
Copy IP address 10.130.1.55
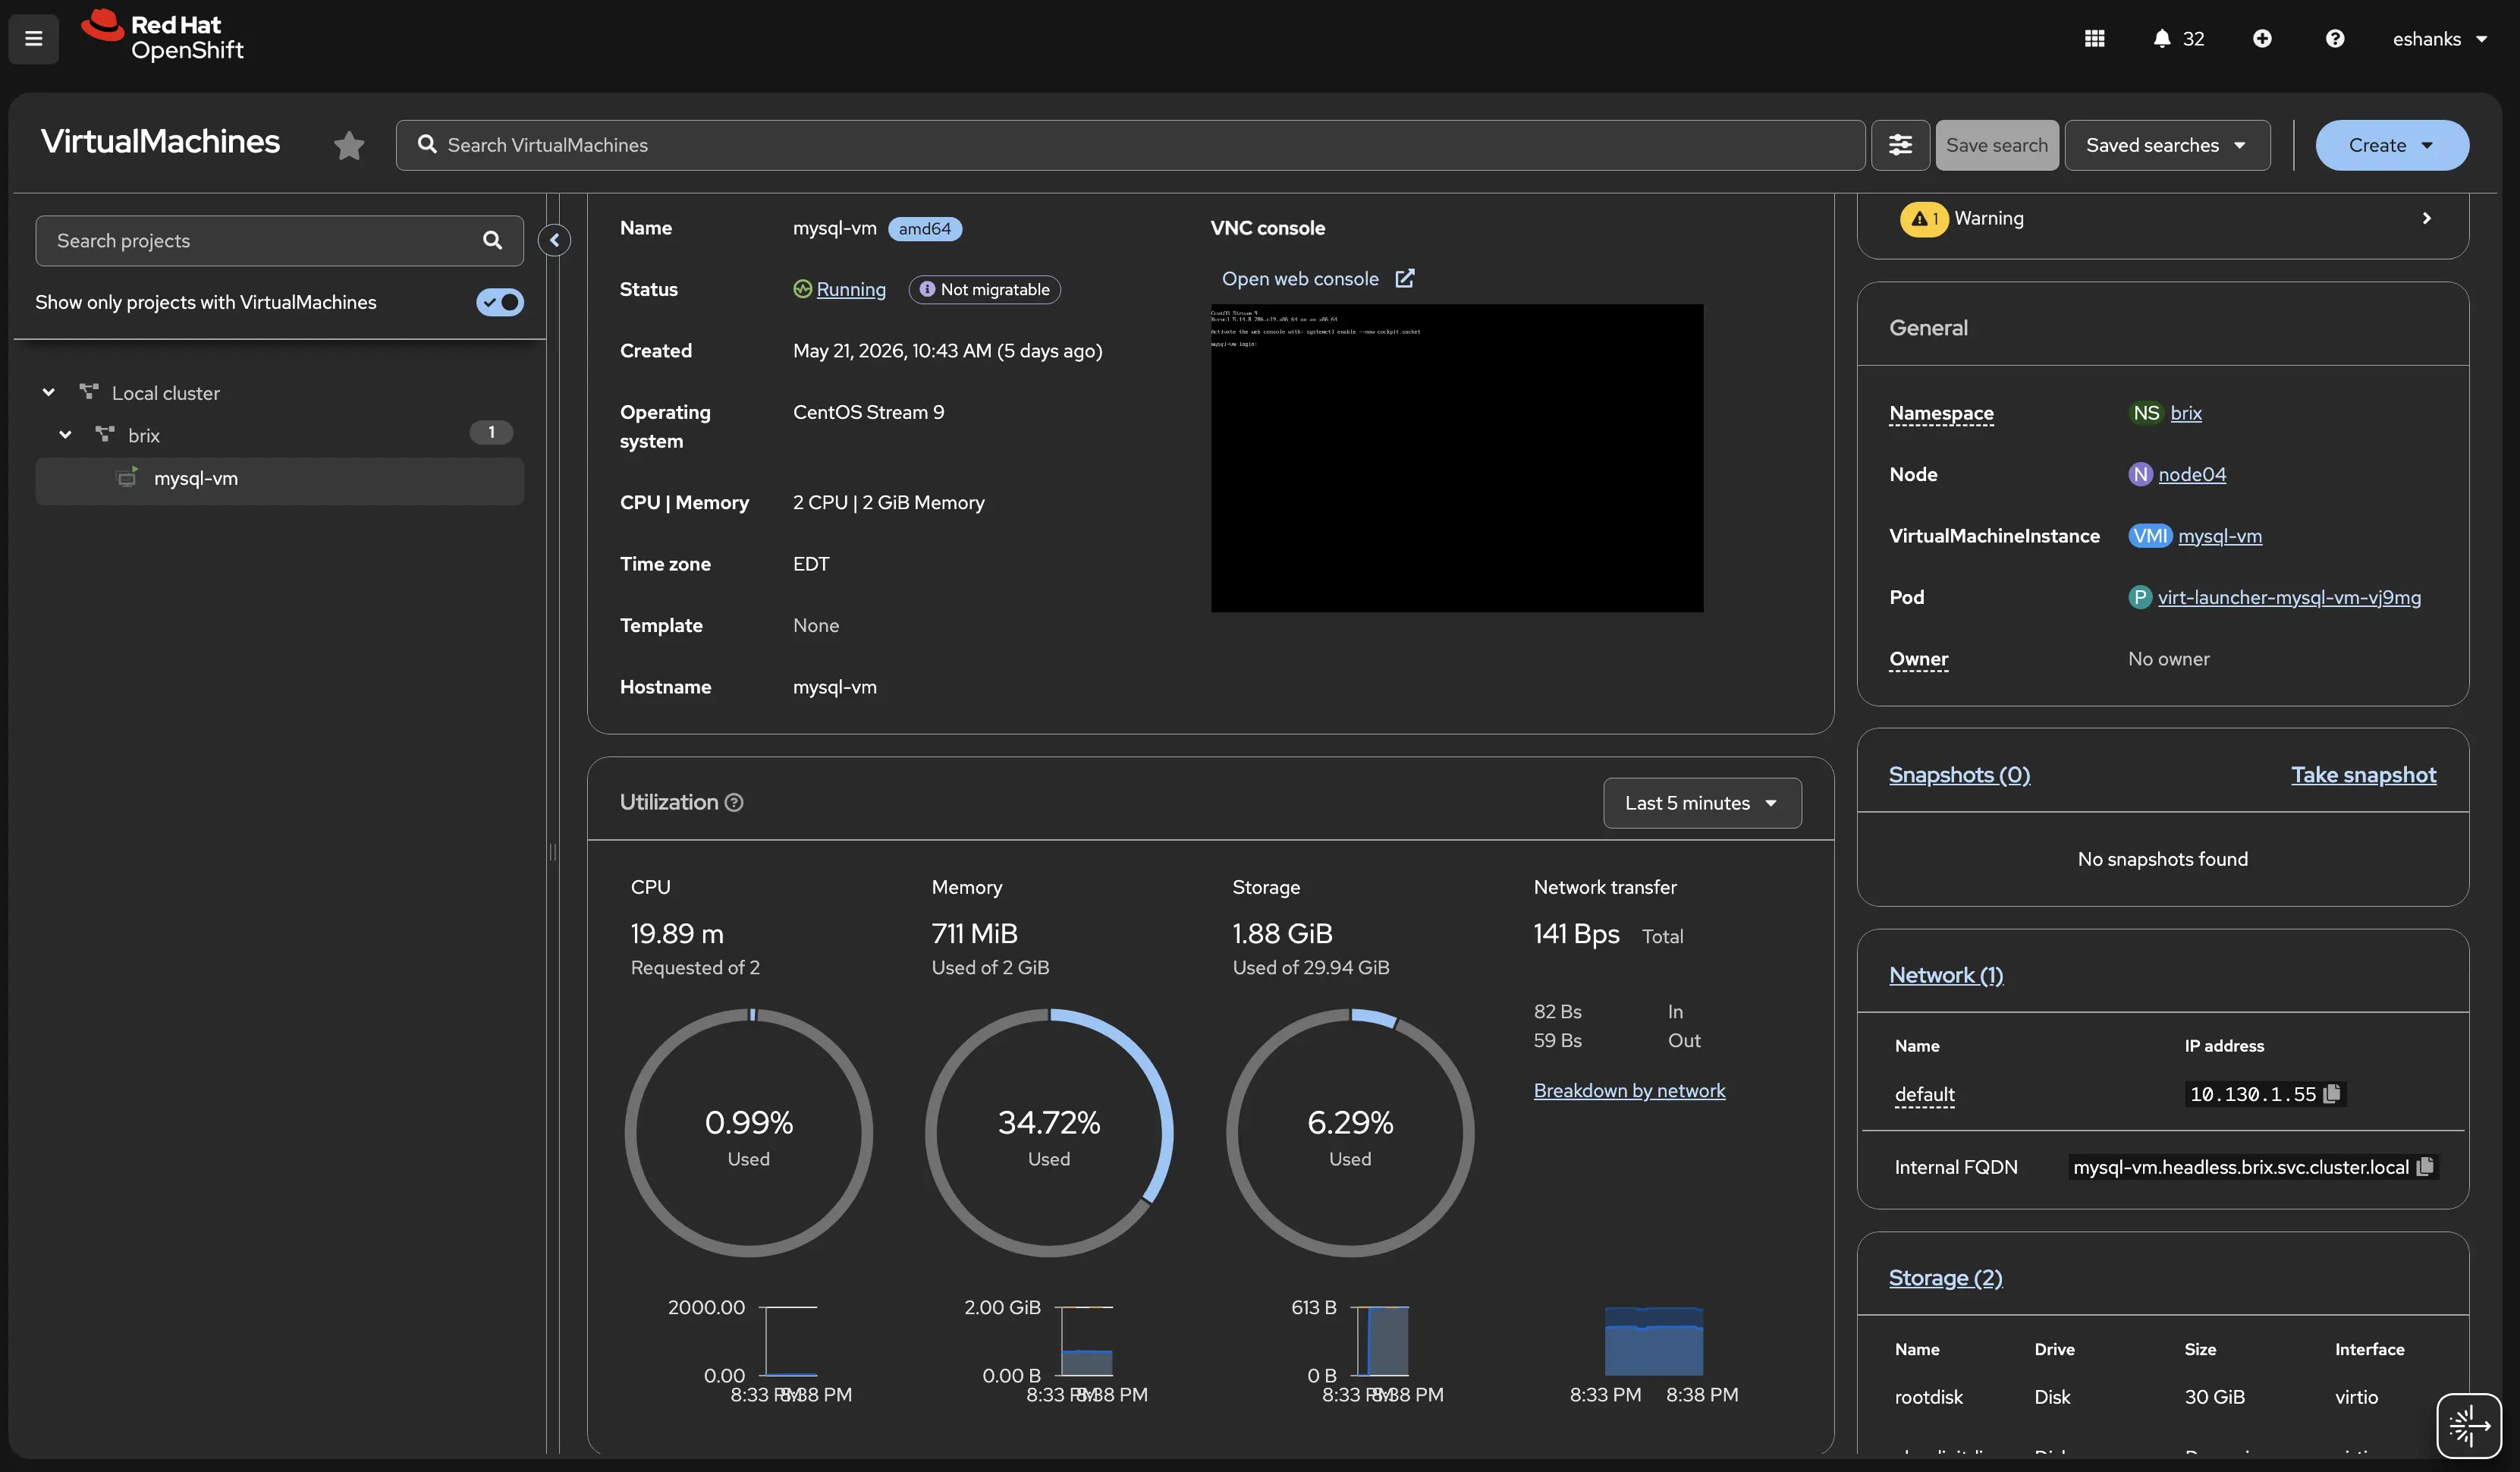tap(2332, 1094)
